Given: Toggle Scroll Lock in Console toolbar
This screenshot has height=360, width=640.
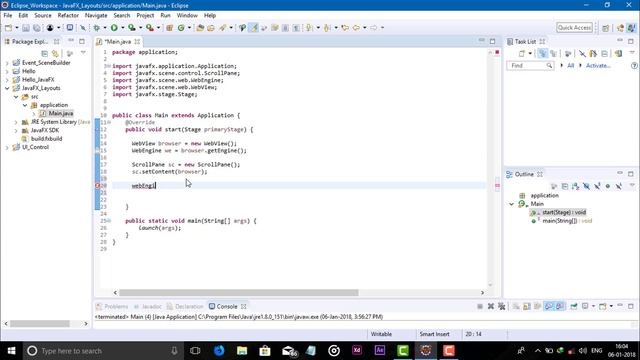Looking at the screenshot, I should (x=527, y=306).
